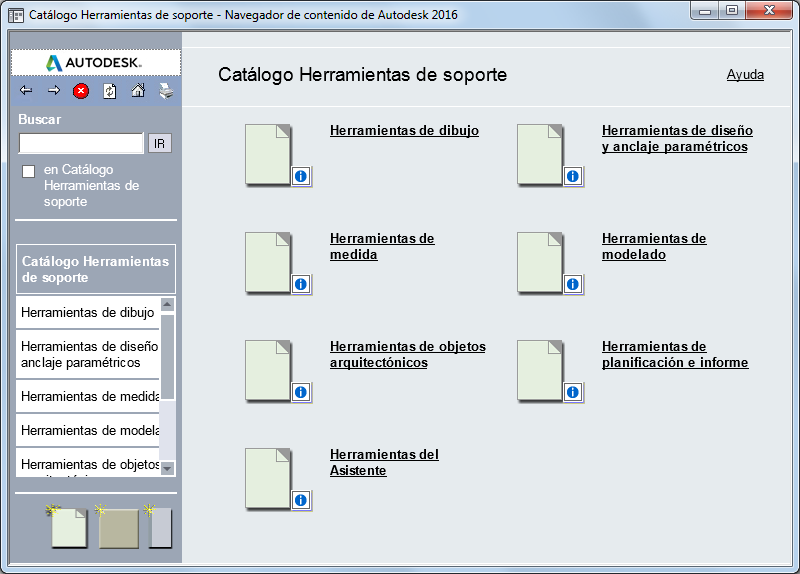Open the 'Herramientas de dibujo' link
The width and height of the screenshot is (800, 574).
point(404,131)
